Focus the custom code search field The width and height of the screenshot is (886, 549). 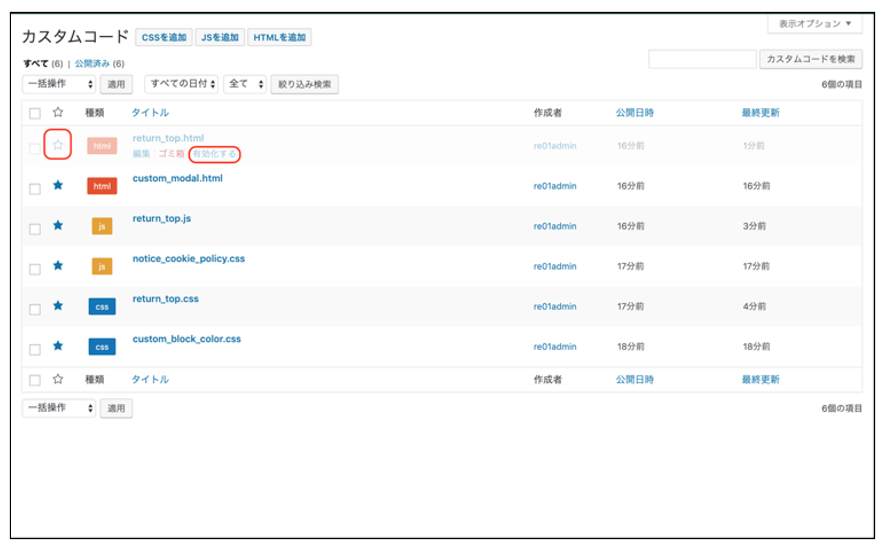[702, 59]
